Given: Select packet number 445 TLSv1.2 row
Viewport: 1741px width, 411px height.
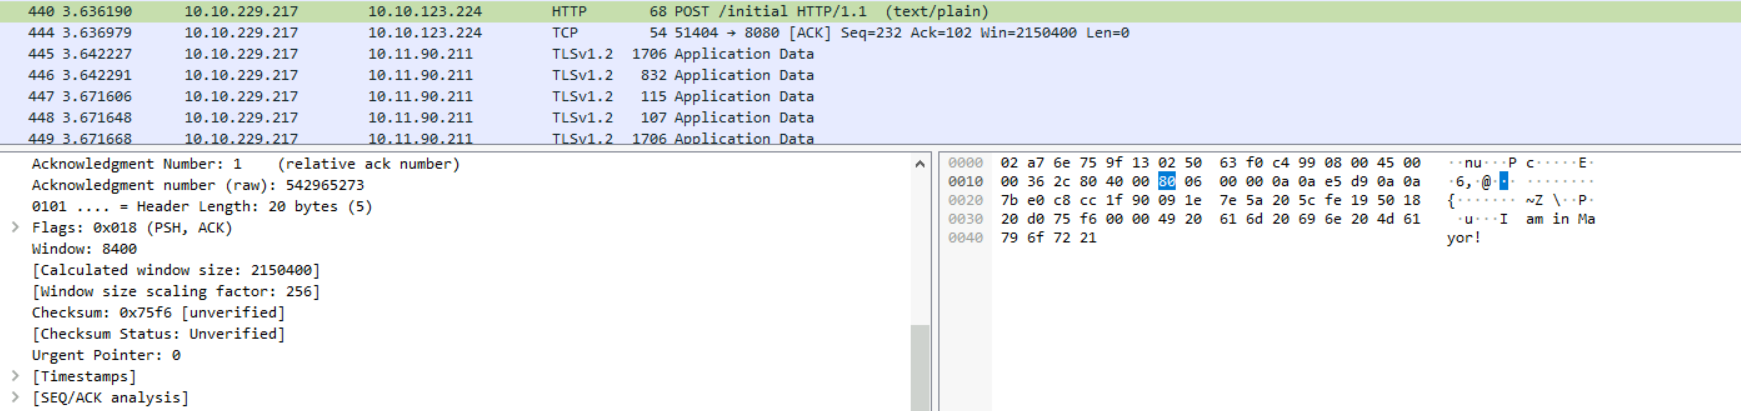Looking at the screenshot, I should 500,54.
